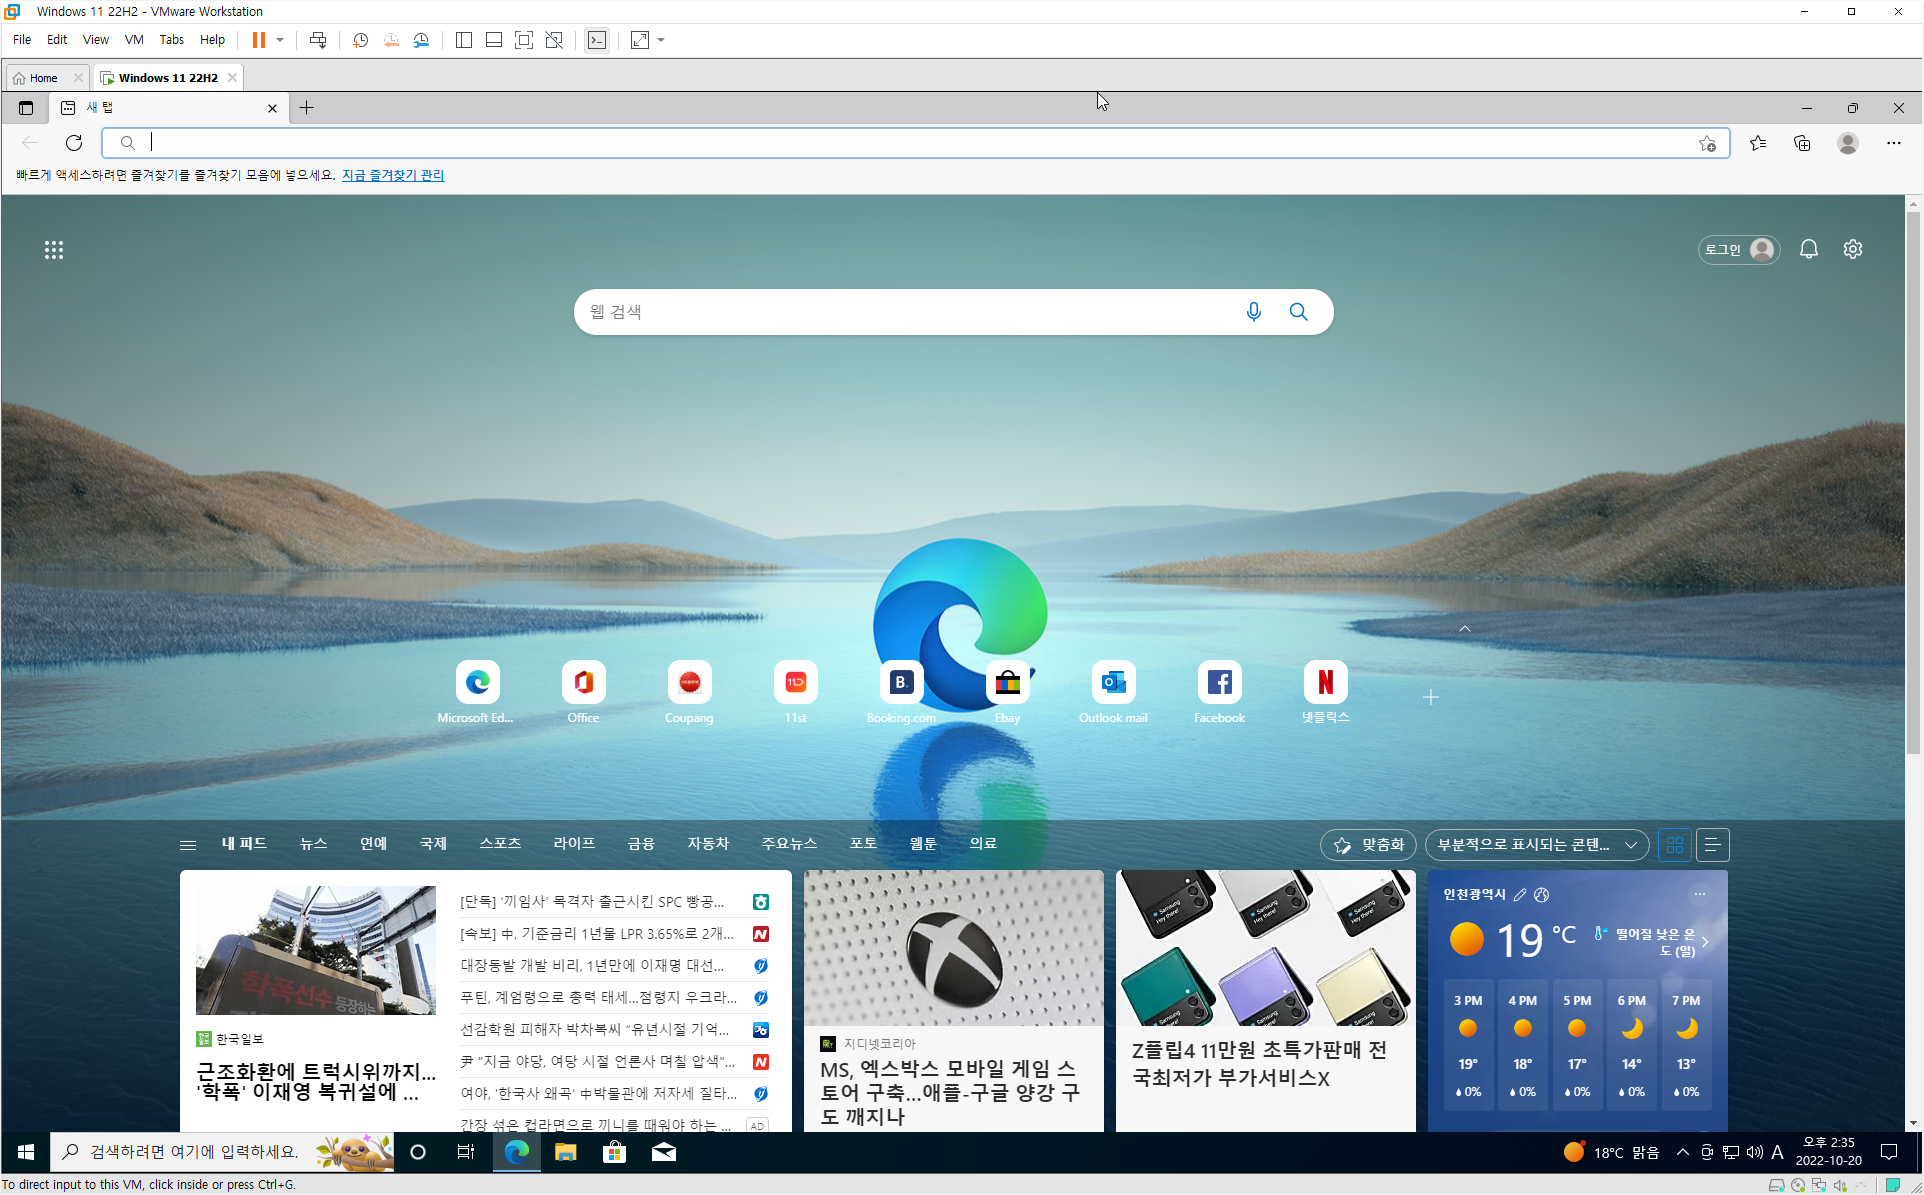Collapse quick links with the chevron
This screenshot has height=1195, width=1924.
coord(1465,629)
